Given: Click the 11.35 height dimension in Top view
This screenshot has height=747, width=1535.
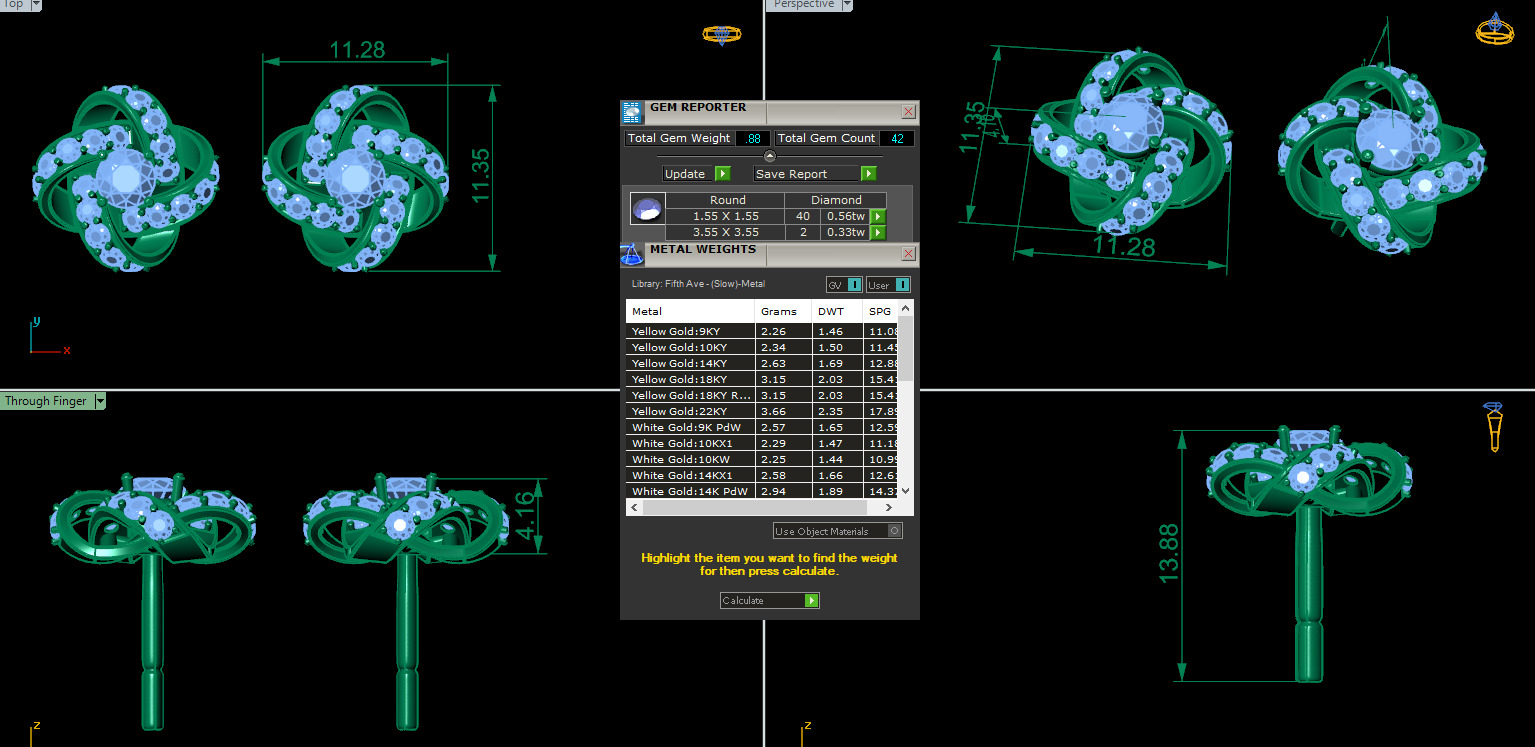Looking at the screenshot, I should click(480, 177).
